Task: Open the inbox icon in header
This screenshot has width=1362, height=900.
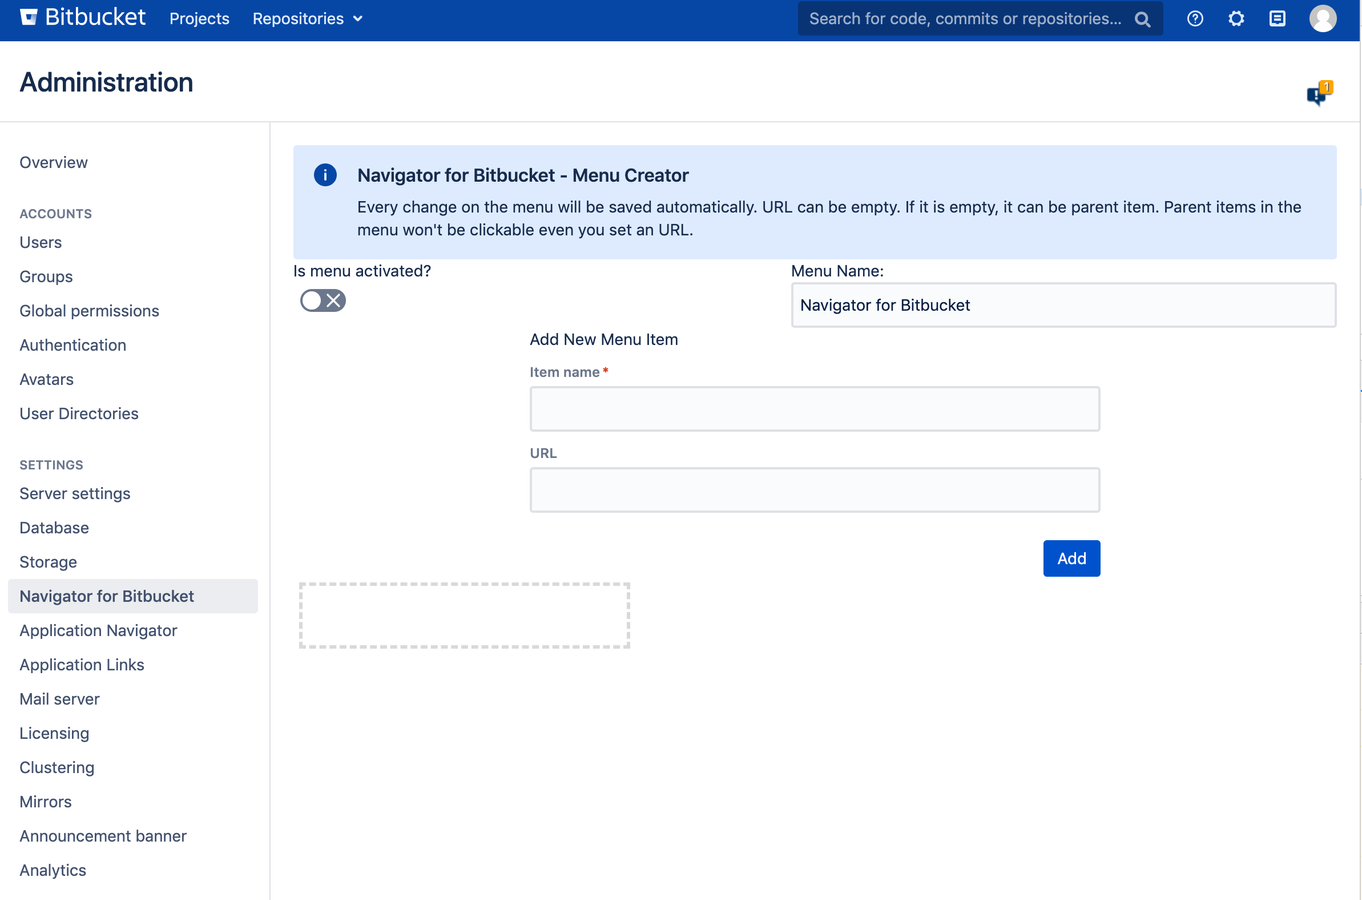Action: (x=1277, y=19)
